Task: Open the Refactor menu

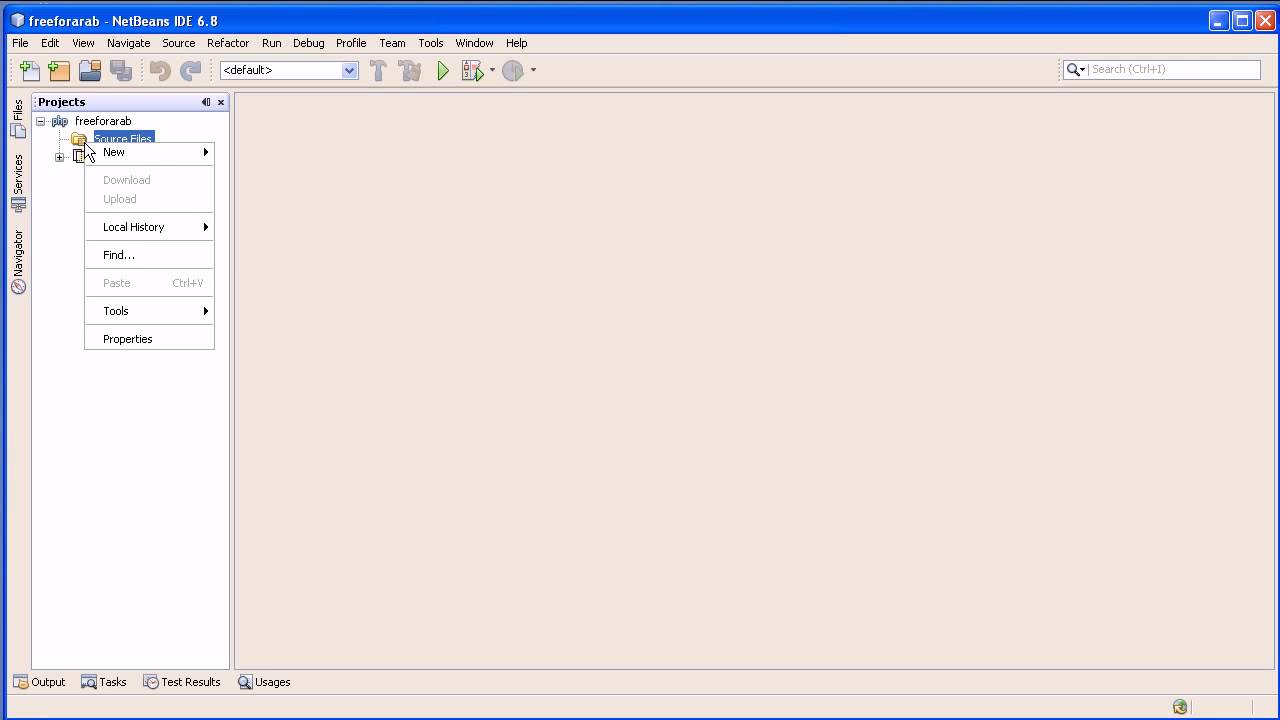Action: [228, 43]
